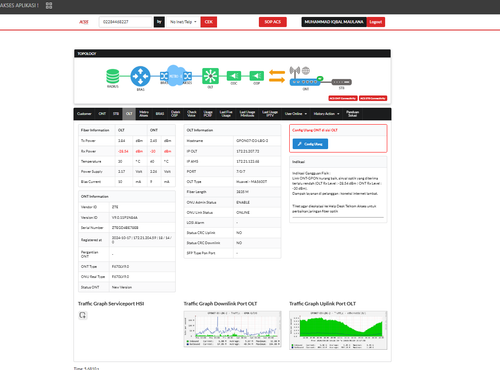500x370 pixels.
Task: Click the green status indicator on ONT
Action: tap(320, 79)
